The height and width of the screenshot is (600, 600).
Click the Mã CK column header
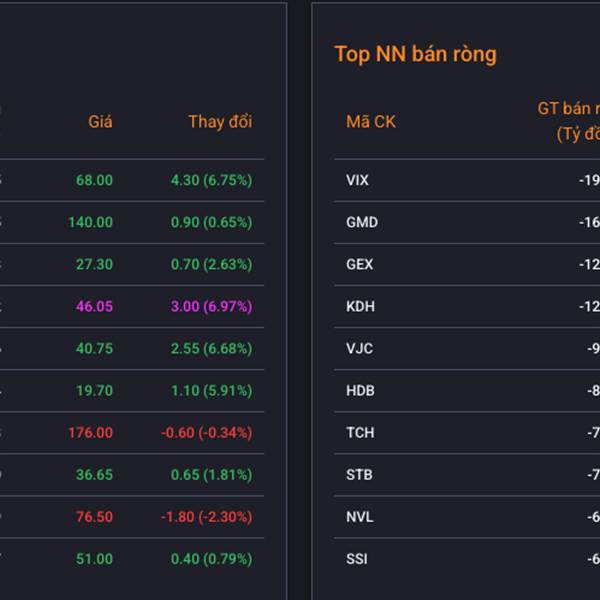(x=371, y=122)
